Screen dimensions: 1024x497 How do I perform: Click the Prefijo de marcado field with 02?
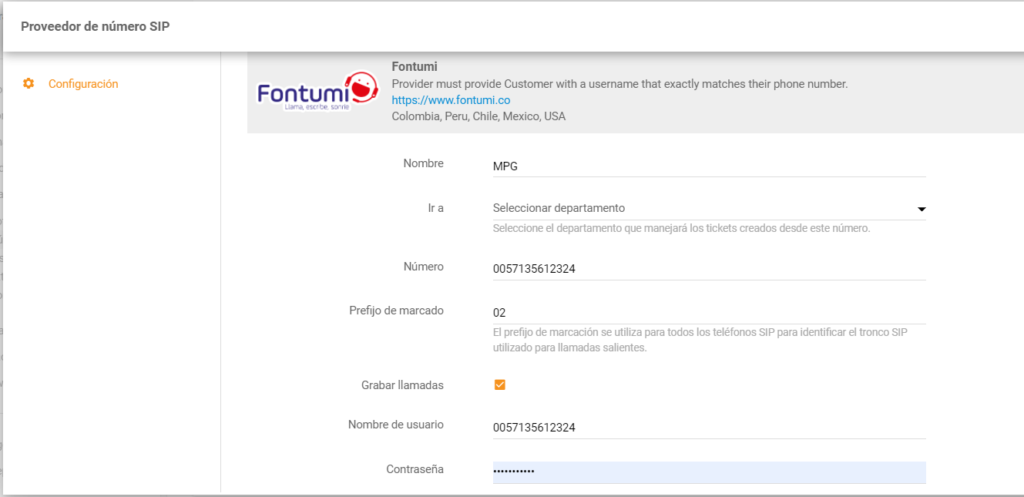point(708,313)
